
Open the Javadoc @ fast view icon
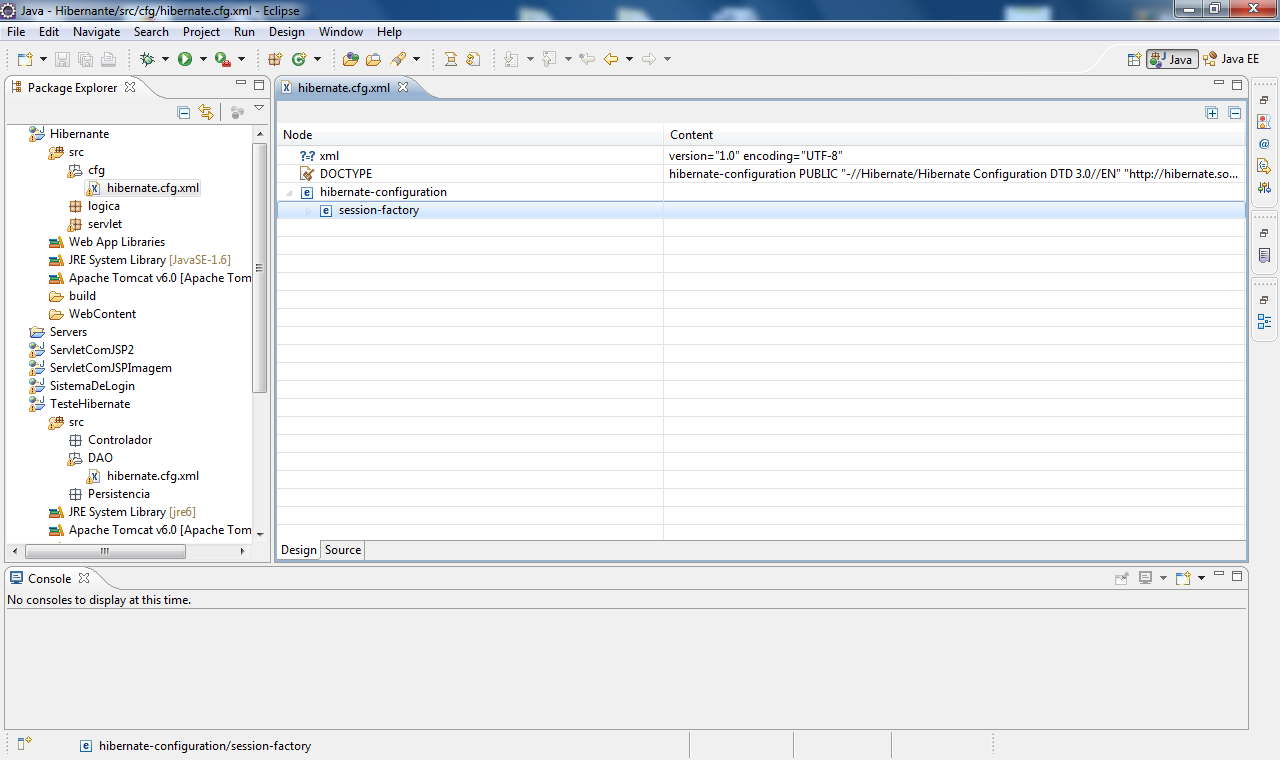[x=1264, y=143]
